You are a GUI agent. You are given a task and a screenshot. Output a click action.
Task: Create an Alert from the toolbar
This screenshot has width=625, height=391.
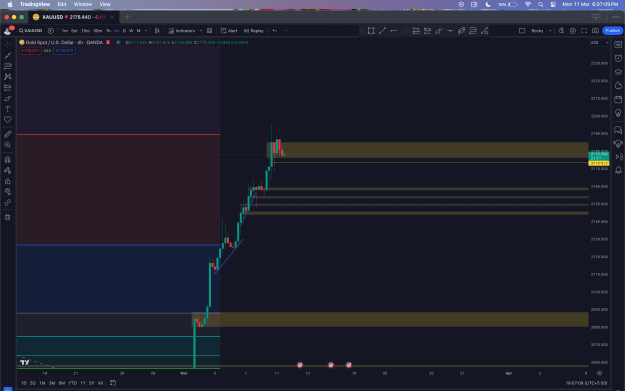[x=229, y=31]
